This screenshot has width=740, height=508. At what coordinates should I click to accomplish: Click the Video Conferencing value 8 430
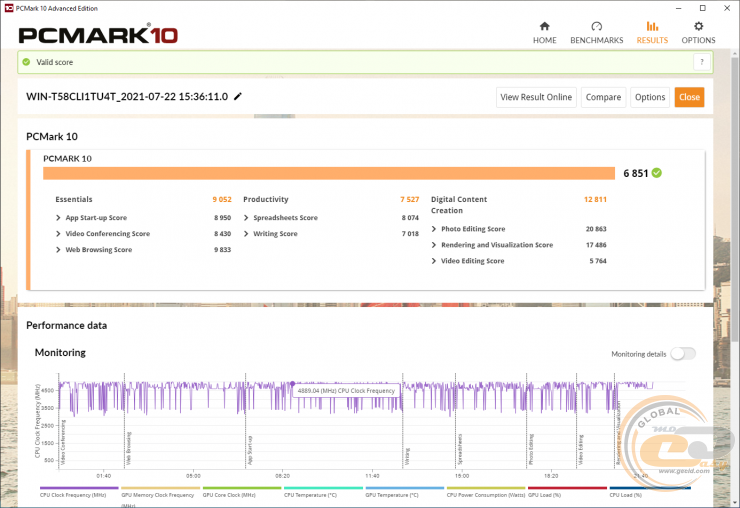point(223,234)
